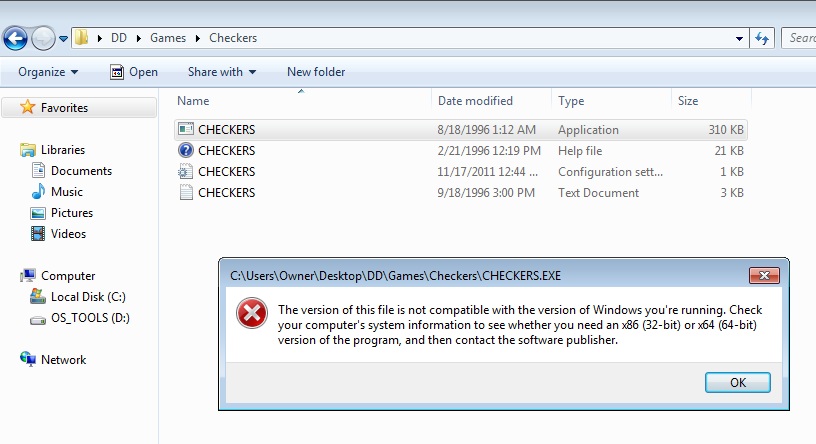Click the Text Document type text
Viewport: 816px width, 444px height.
click(x=598, y=193)
